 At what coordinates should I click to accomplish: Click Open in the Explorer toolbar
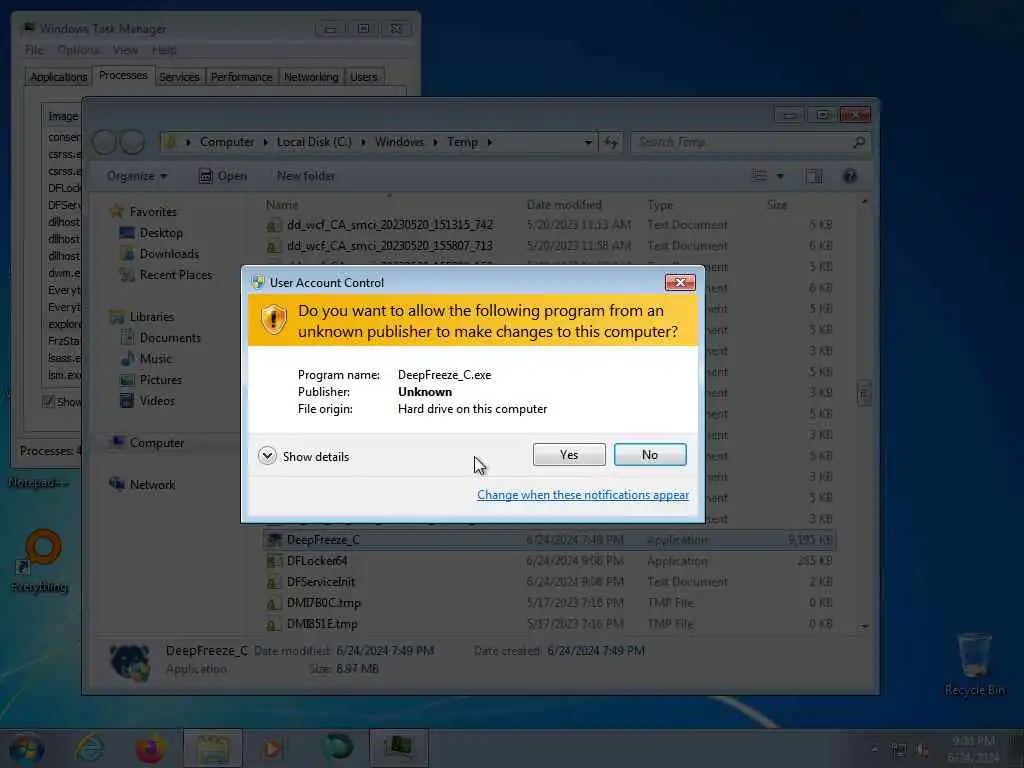click(223, 176)
